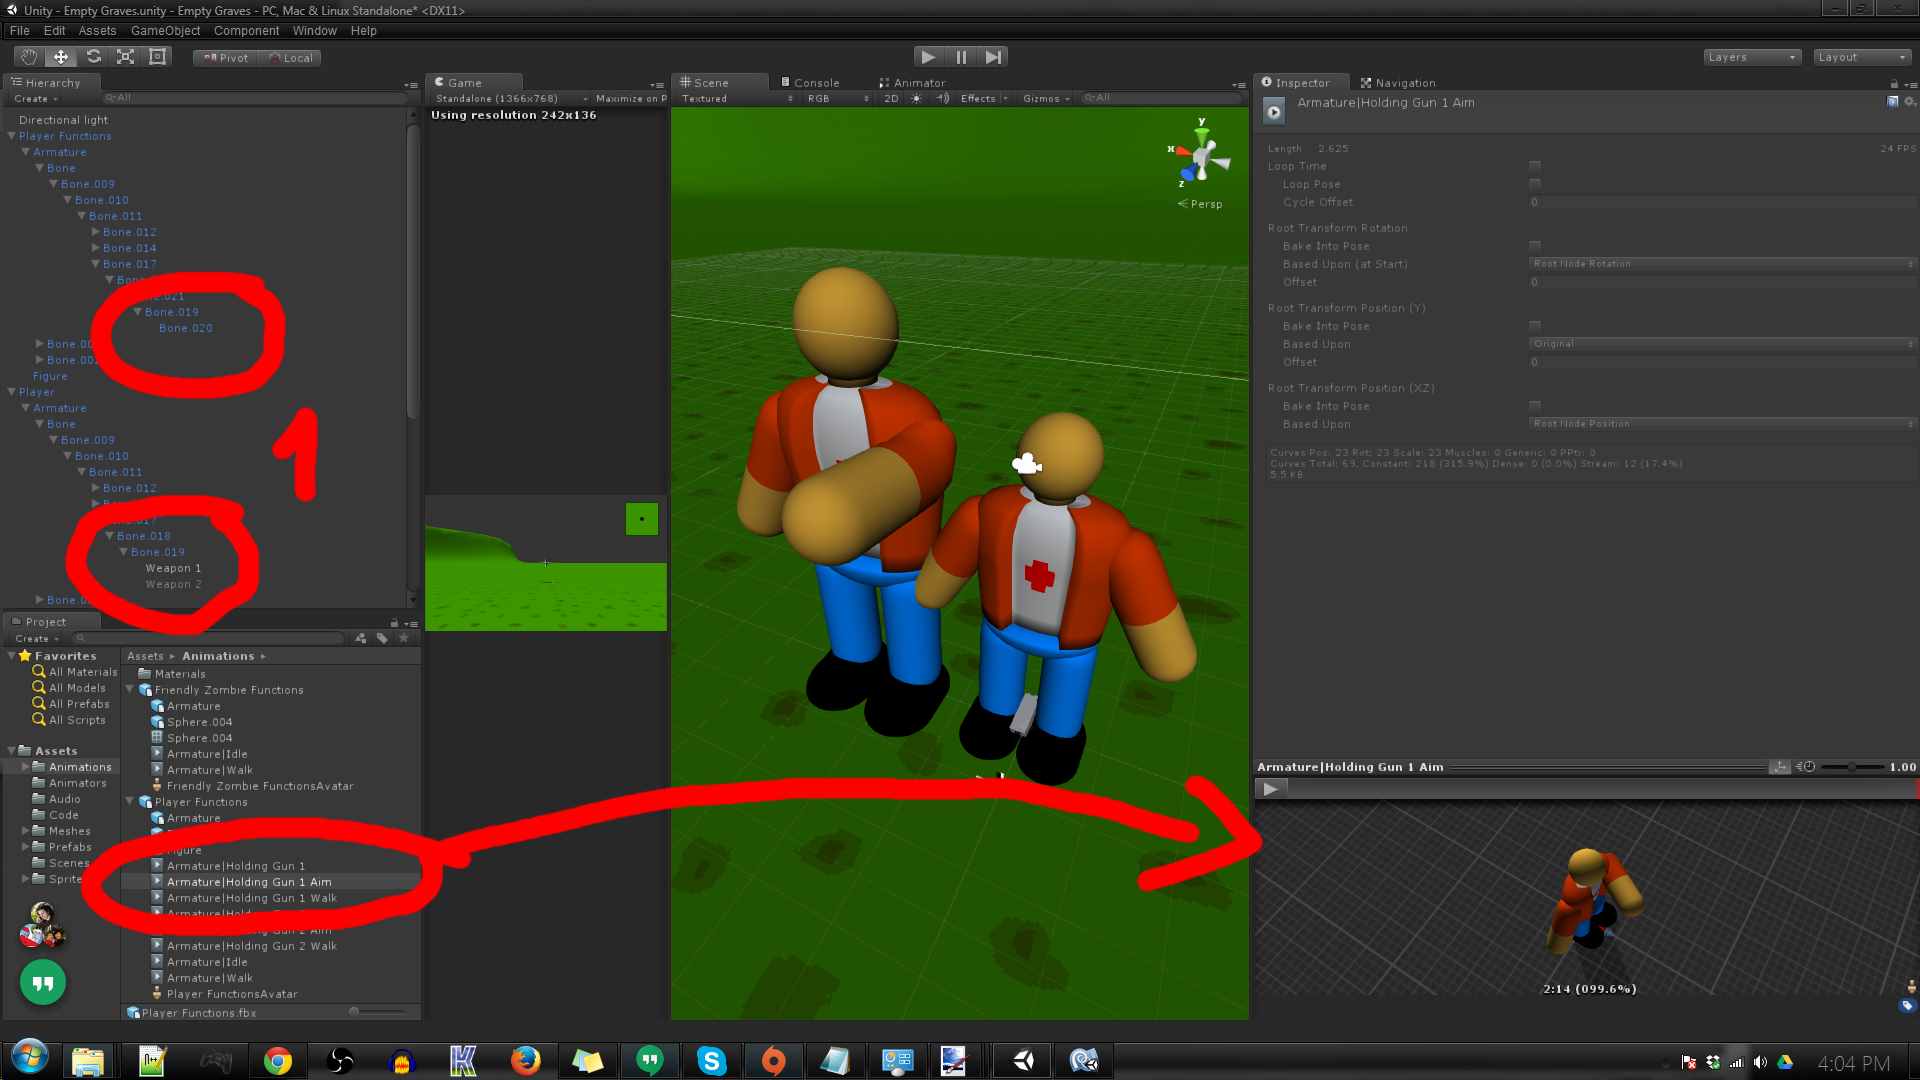Play the animation in preview panel
The width and height of the screenshot is (1920, 1080).
pyautogui.click(x=1270, y=789)
